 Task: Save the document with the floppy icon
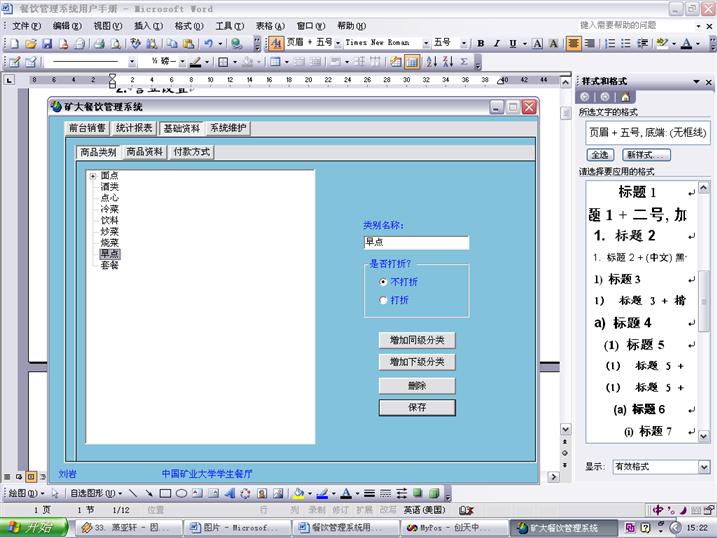coord(47,43)
